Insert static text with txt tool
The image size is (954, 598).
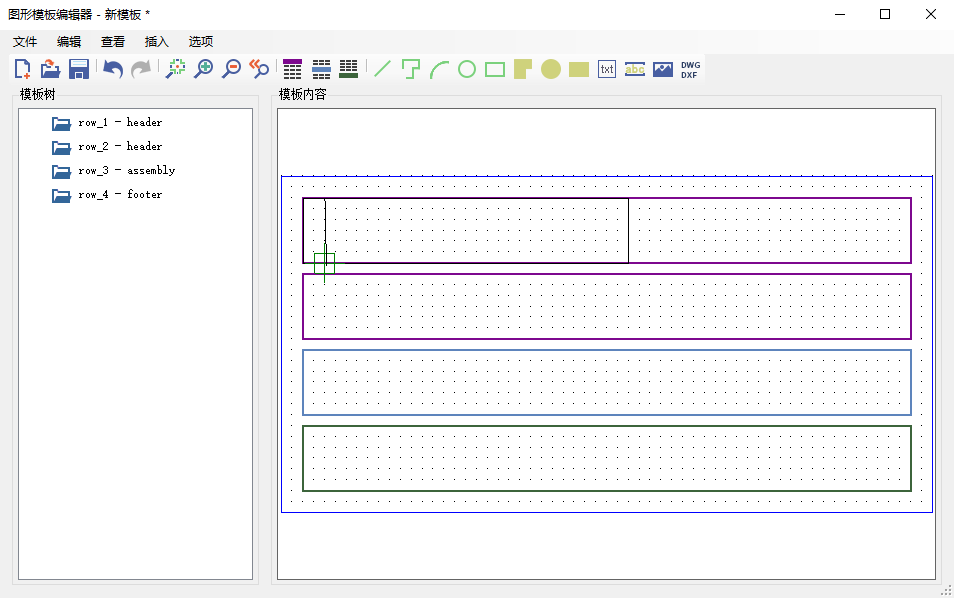click(607, 69)
